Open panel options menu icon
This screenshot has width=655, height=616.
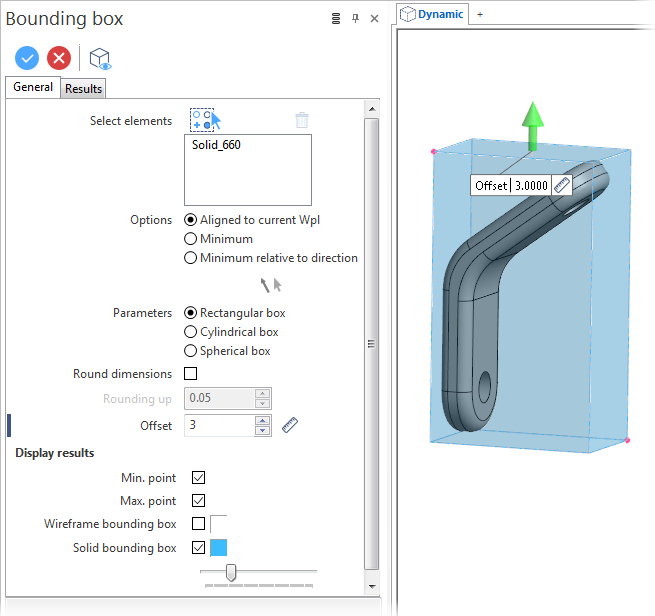[336, 18]
